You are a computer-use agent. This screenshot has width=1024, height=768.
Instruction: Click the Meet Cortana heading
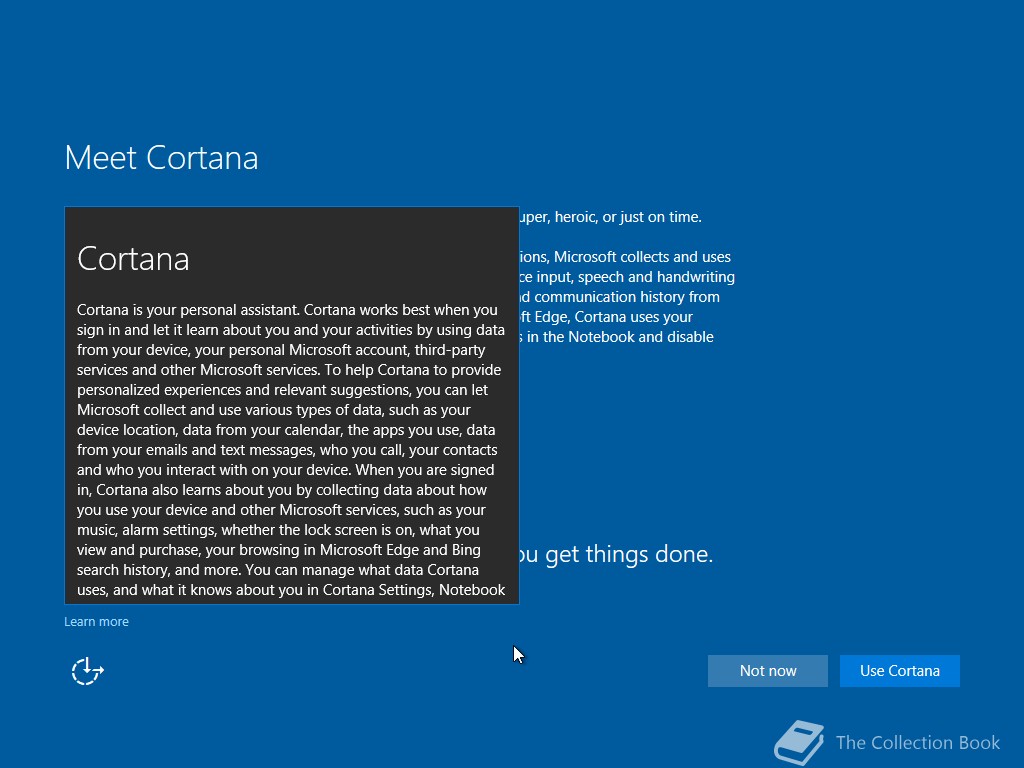coord(161,158)
